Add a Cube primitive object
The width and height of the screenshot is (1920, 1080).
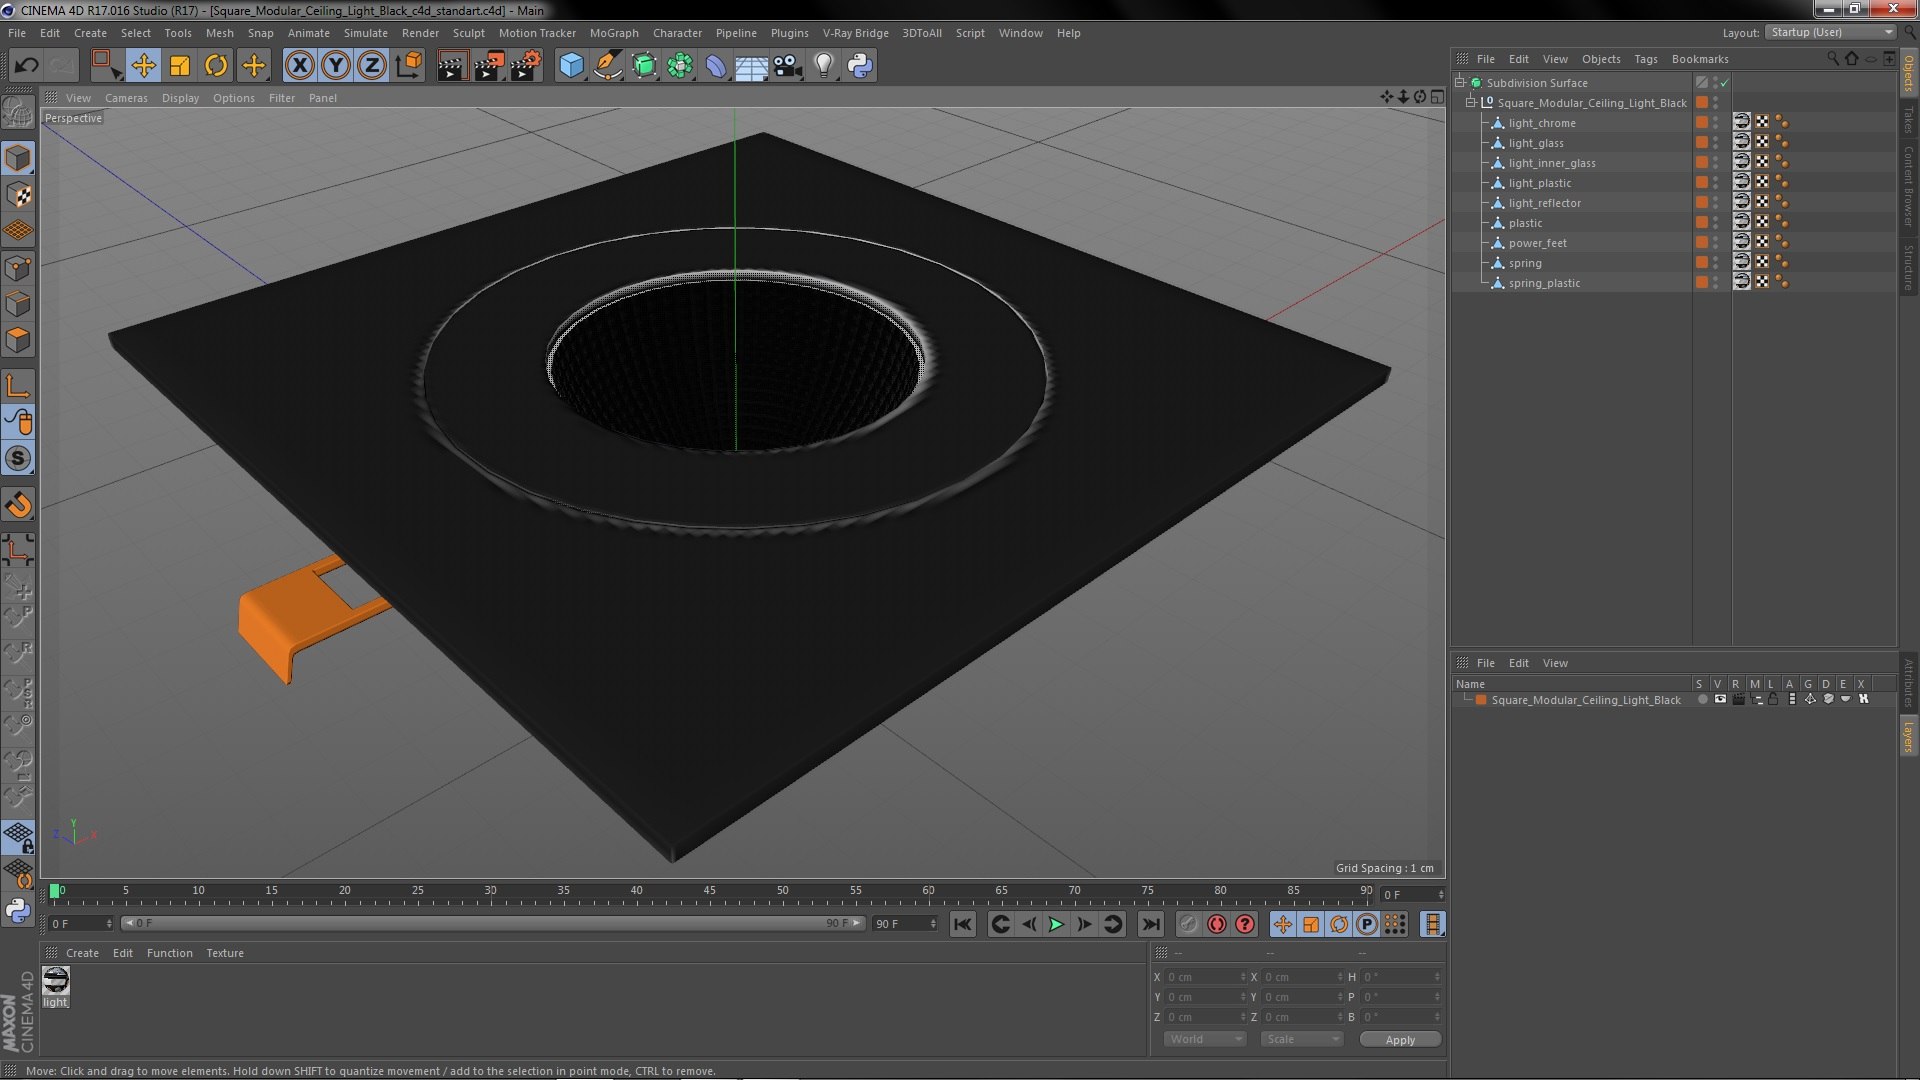(571, 66)
